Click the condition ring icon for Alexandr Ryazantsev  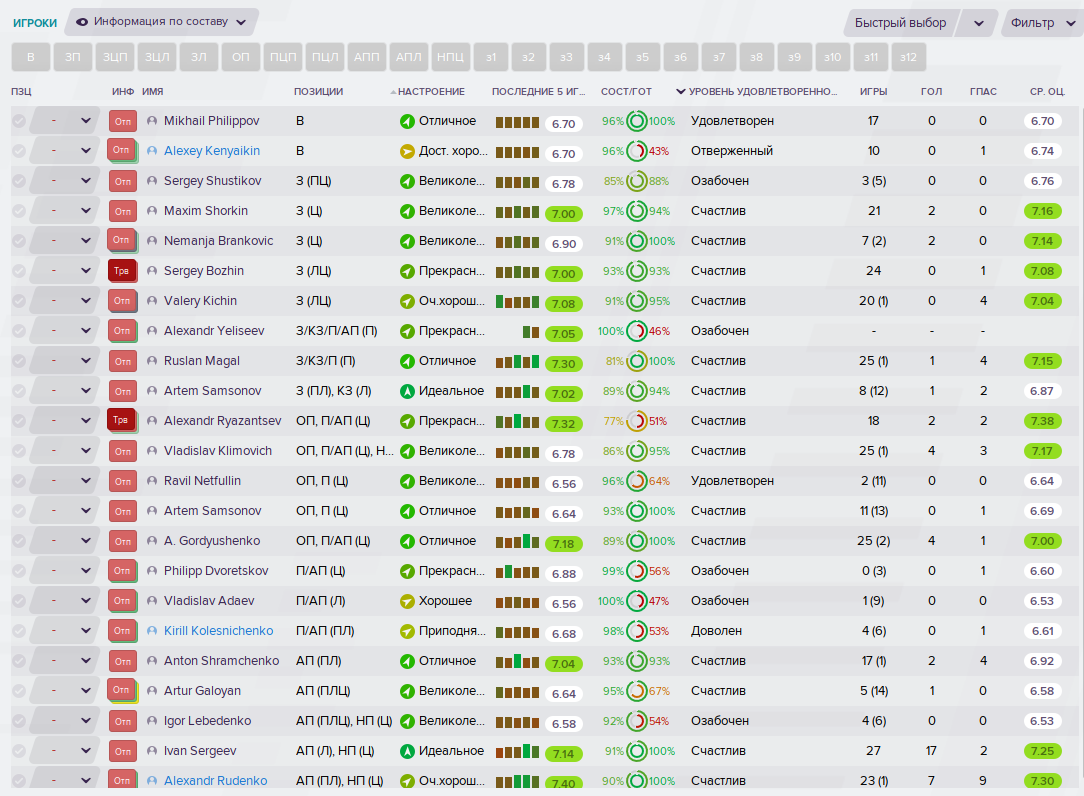[637, 421]
